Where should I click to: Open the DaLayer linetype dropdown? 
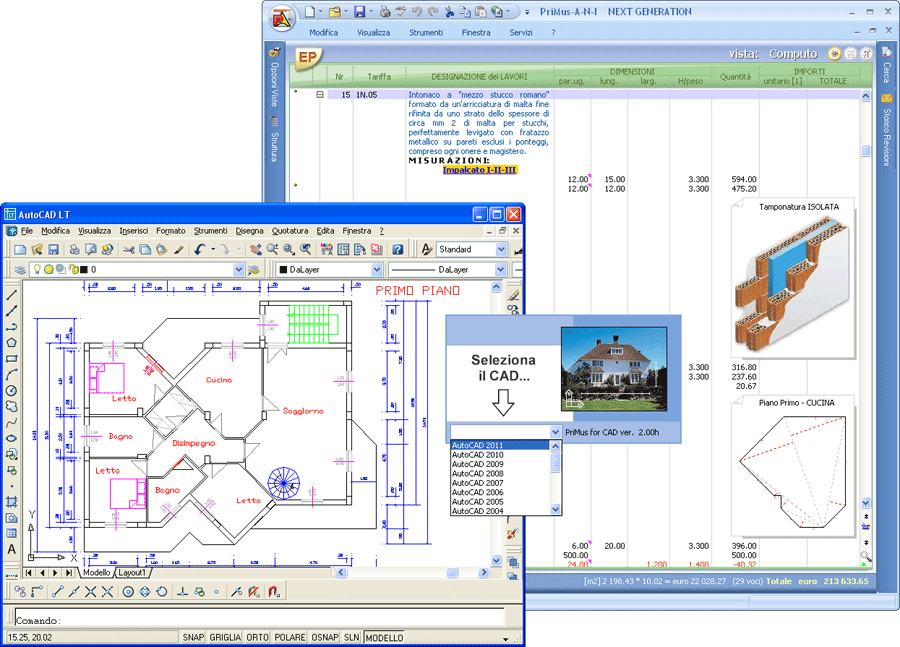click(x=501, y=269)
